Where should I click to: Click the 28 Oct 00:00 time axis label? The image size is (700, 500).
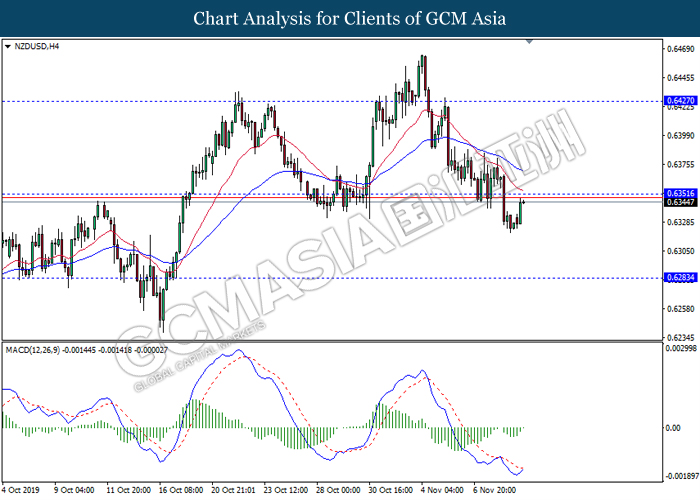click(338, 490)
